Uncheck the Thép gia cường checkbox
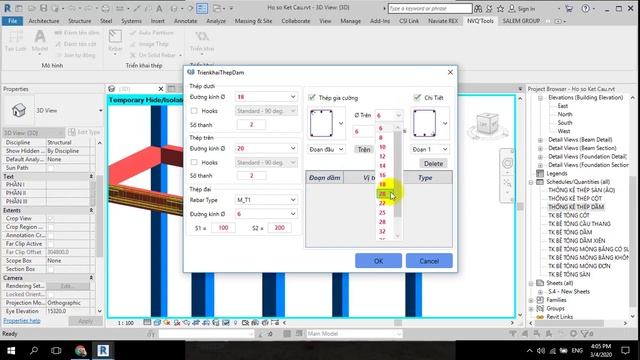 (x=312, y=97)
